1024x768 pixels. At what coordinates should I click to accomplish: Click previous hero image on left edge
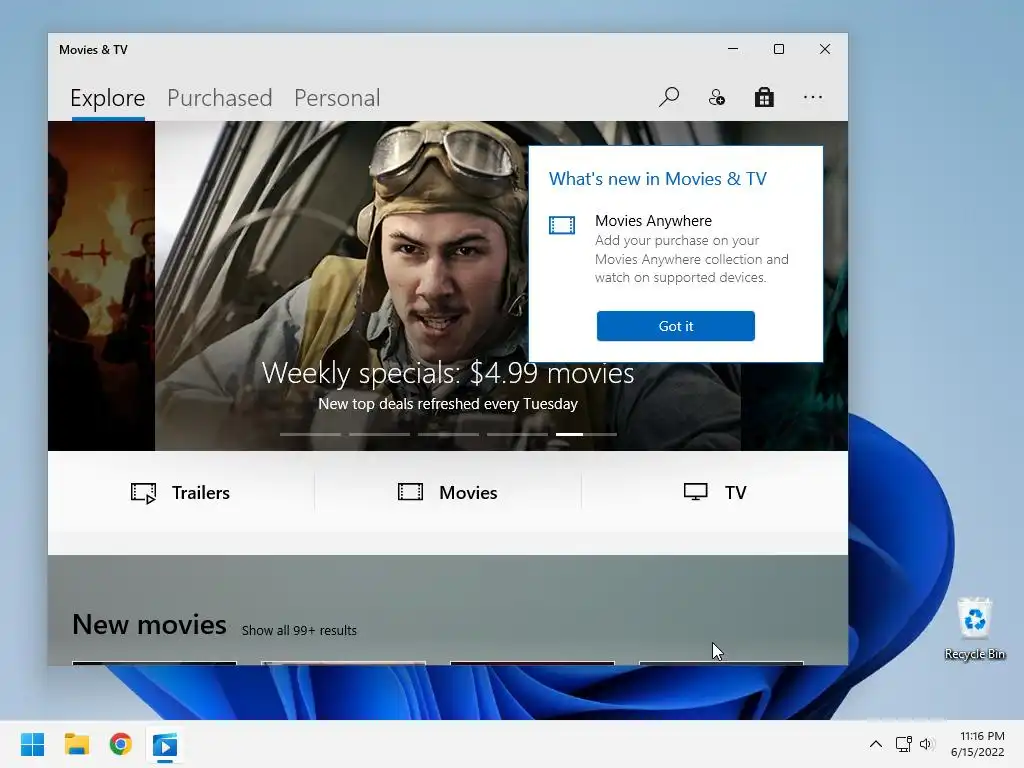101,286
